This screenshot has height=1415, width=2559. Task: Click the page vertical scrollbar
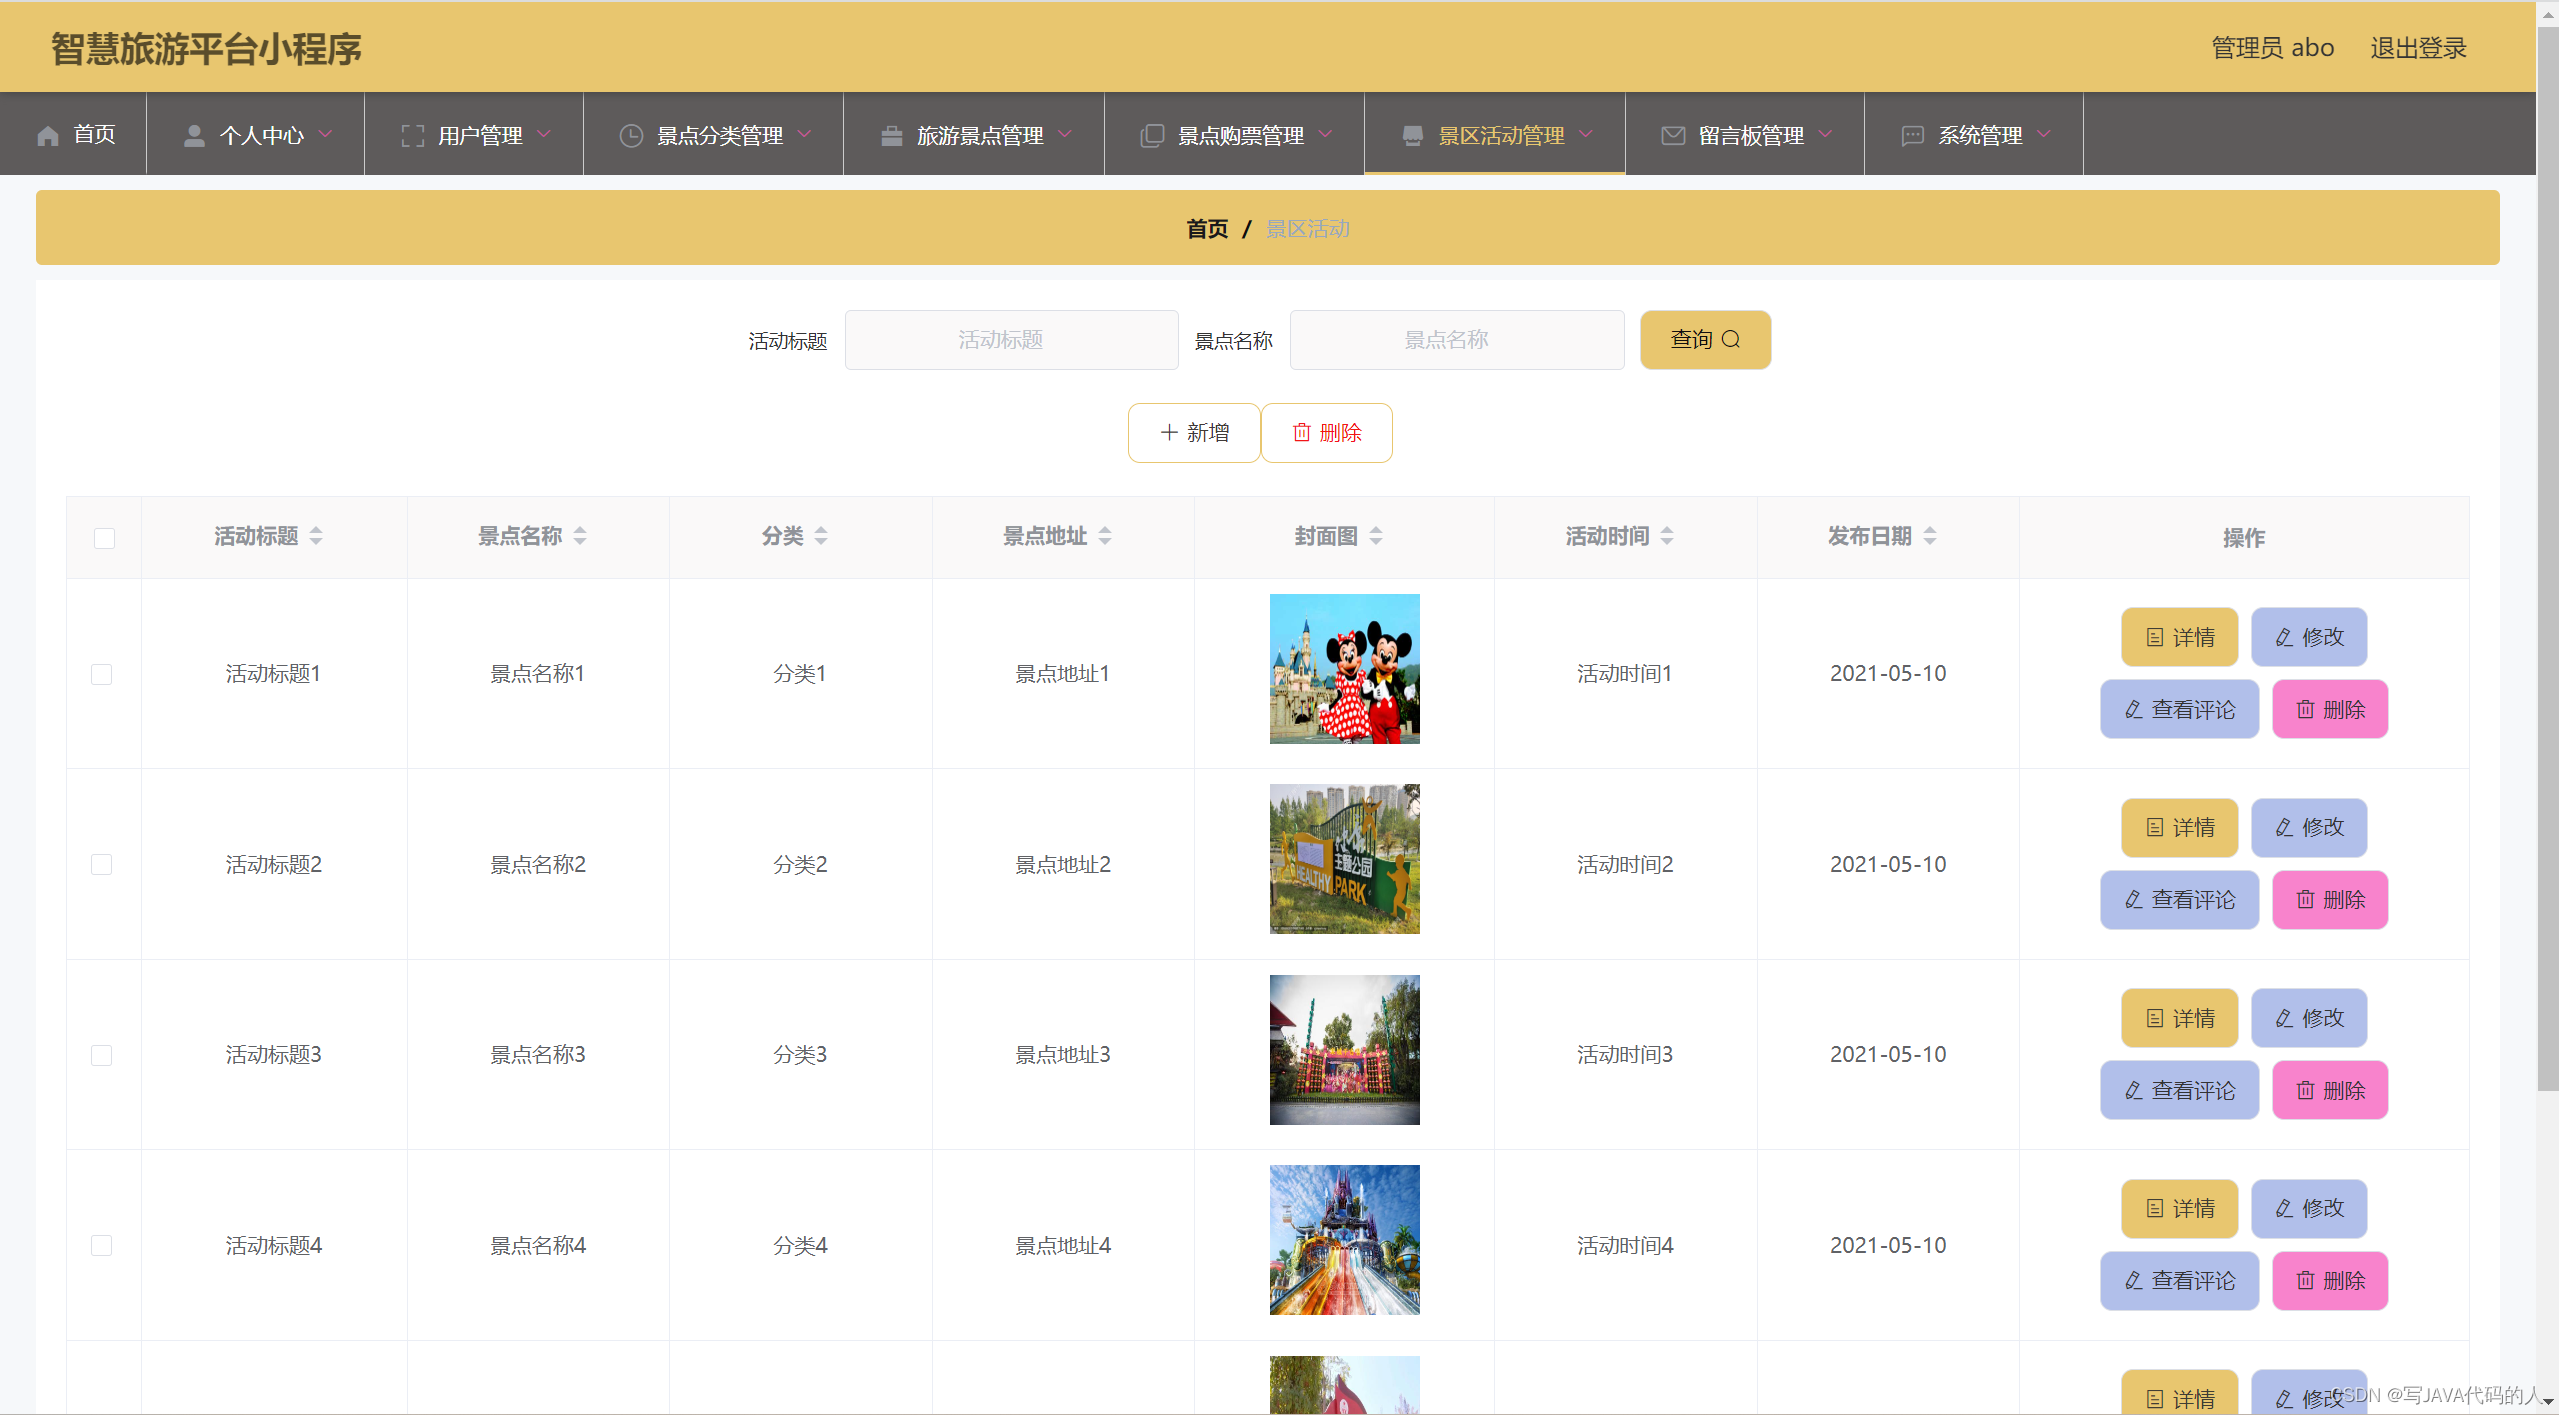[x=2548, y=560]
